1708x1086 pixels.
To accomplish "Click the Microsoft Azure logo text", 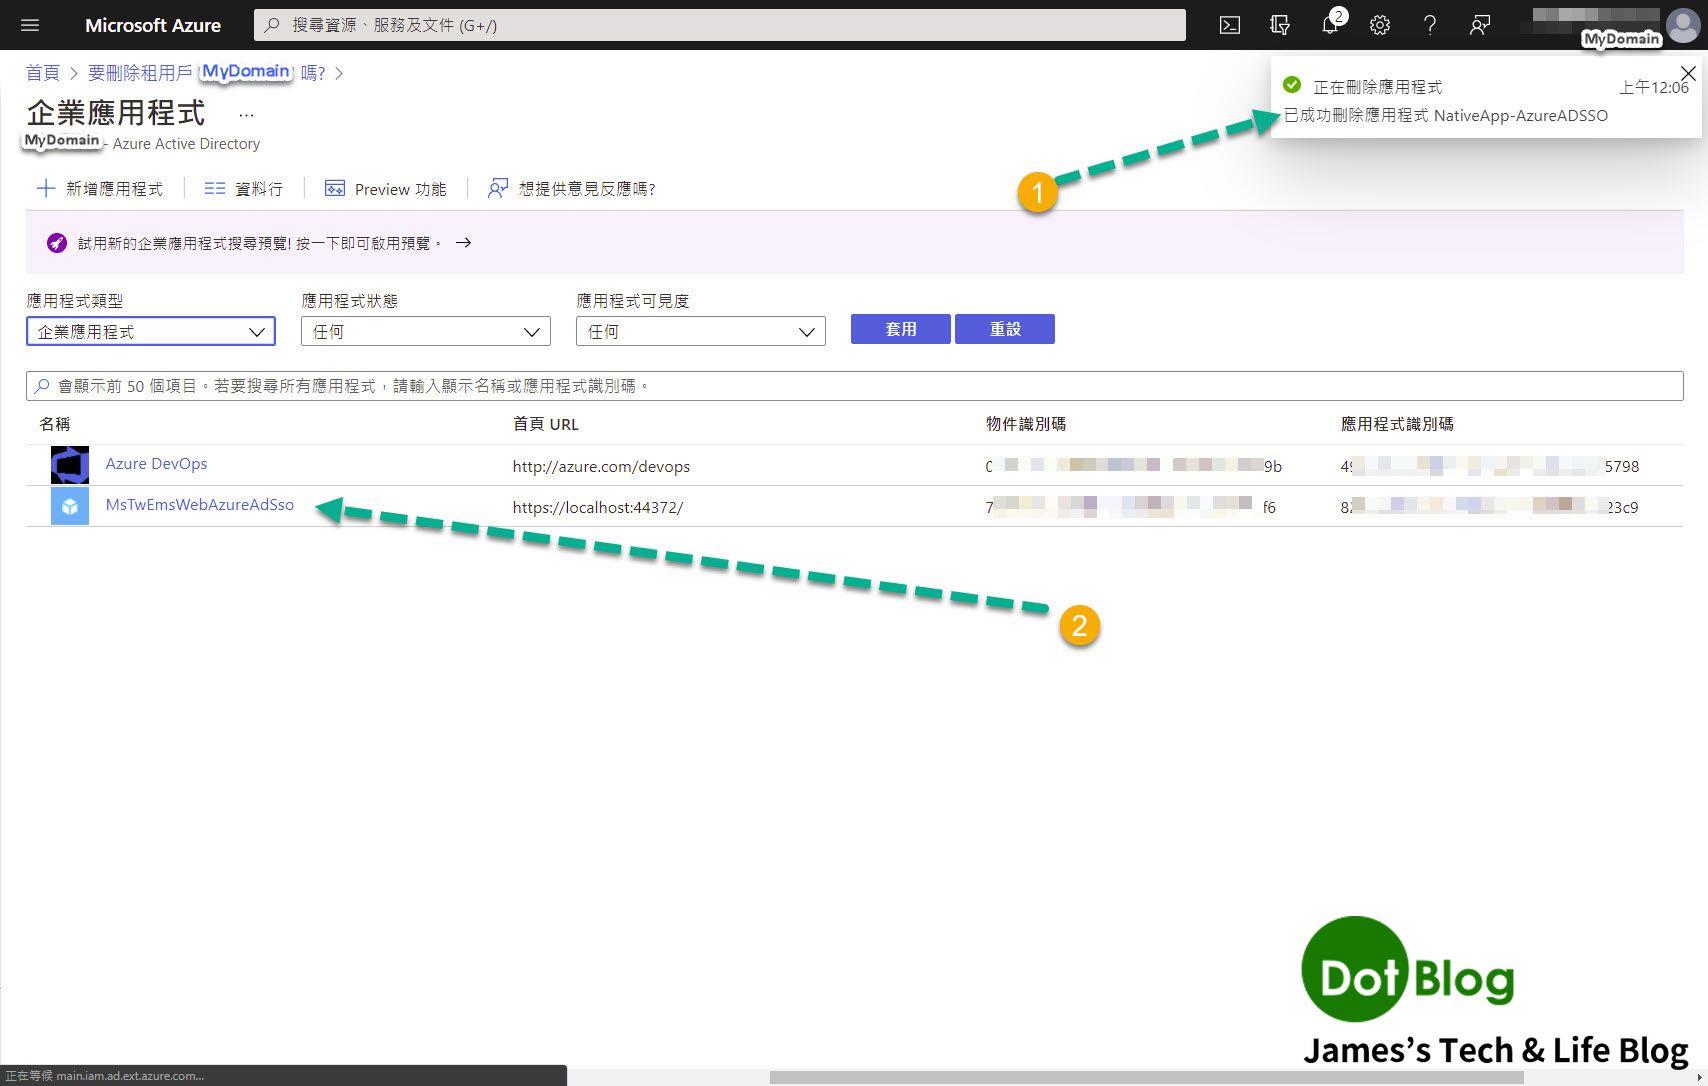I will pyautogui.click(x=153, y=25).
